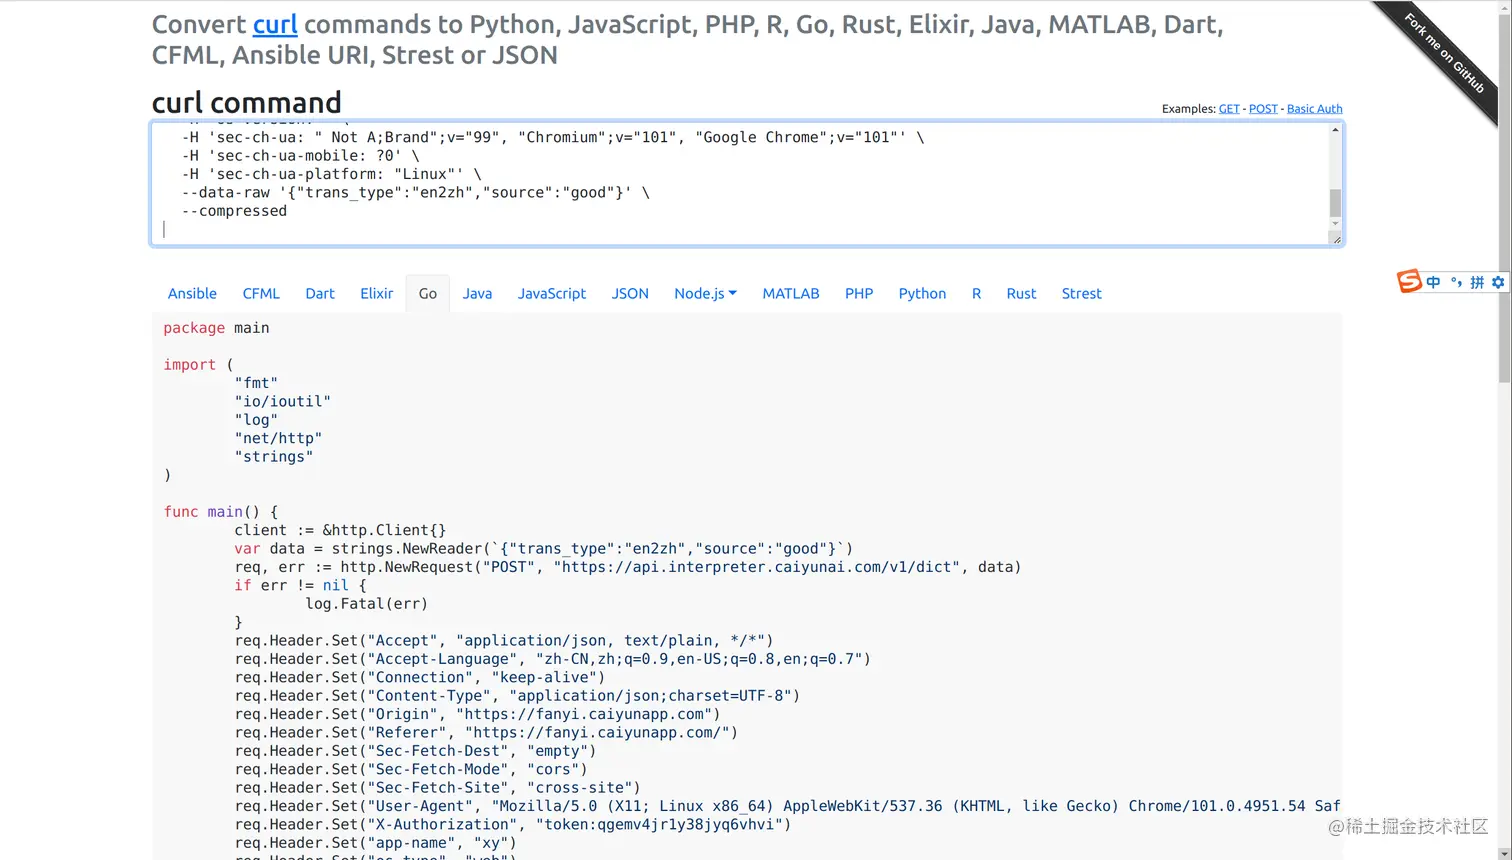1512x860 pixels.
Task: Click the Content-Type header line
Action: point(518,696)
